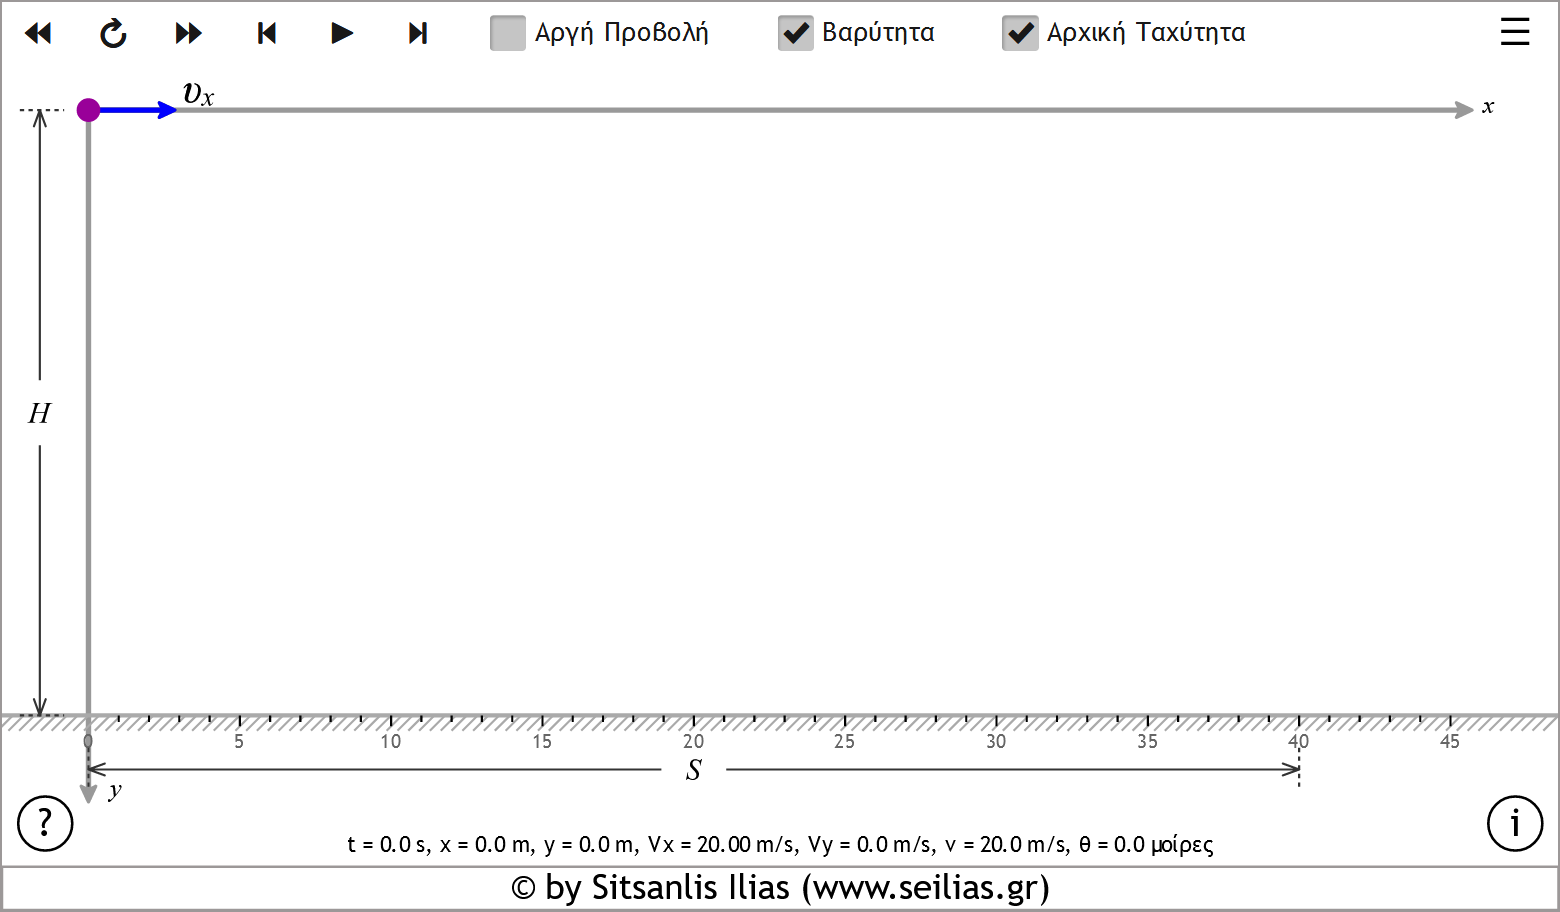Click the purple projectile ball
The height and width of the screenshot is (912, 1560).
88,110
